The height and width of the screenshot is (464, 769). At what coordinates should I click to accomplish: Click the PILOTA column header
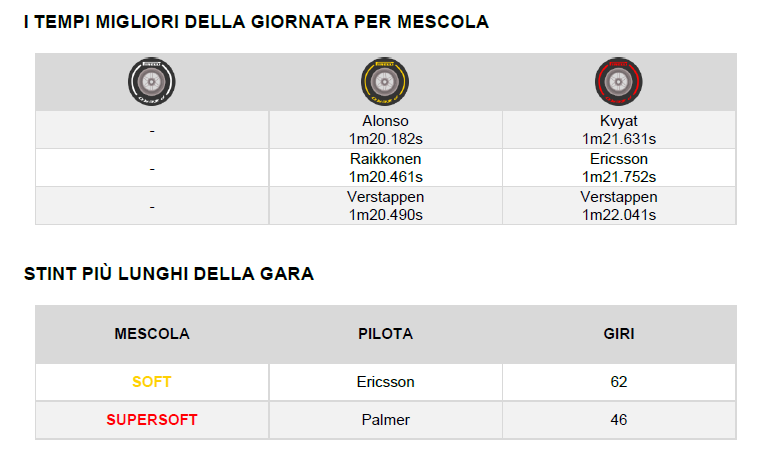point(385,334)
